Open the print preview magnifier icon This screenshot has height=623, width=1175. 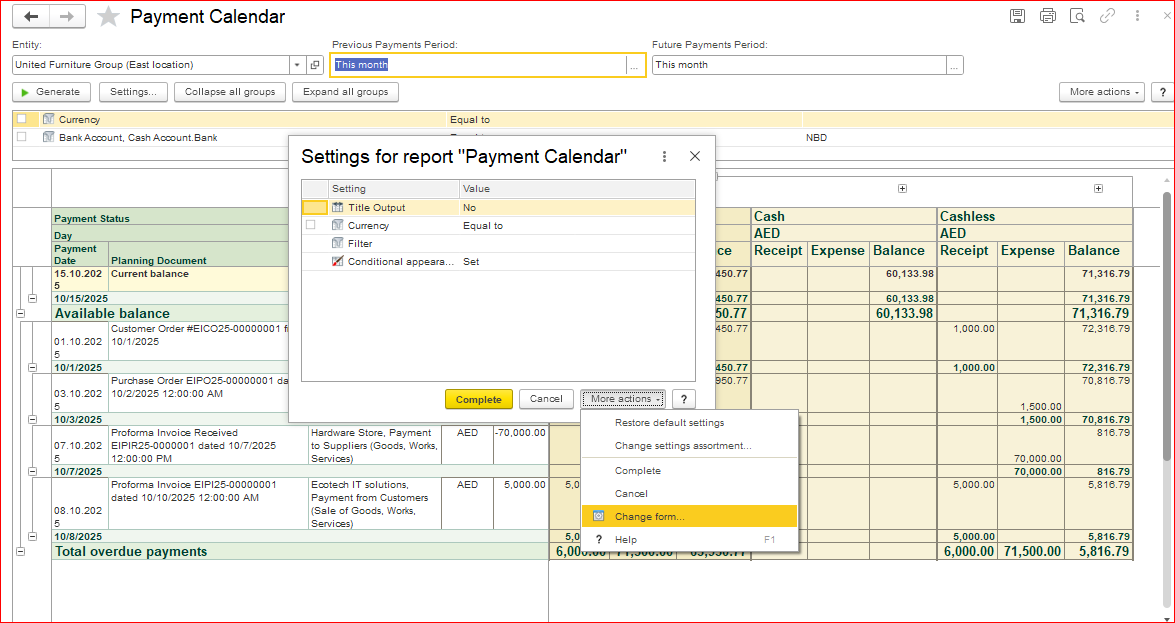[1077, 16]
